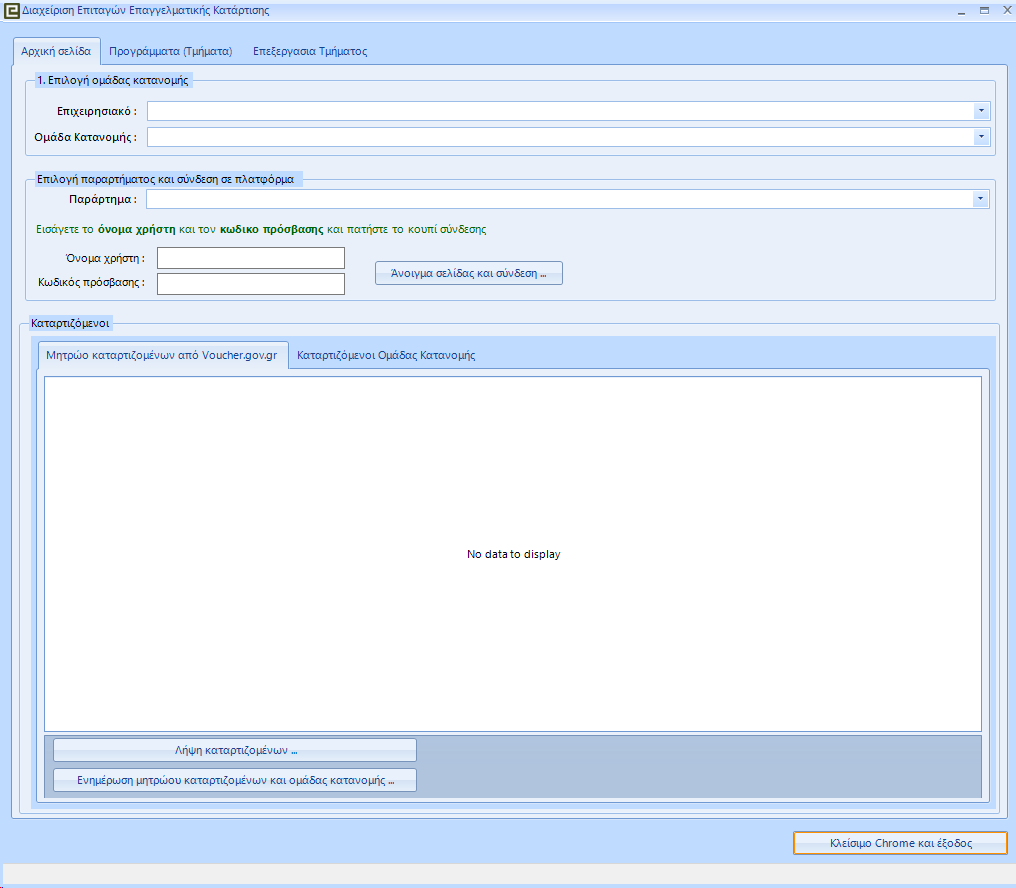The width and height of the screenshot is (1016, 888).
Task: Close the window with the X button
Action: [x=1004, y=10]
